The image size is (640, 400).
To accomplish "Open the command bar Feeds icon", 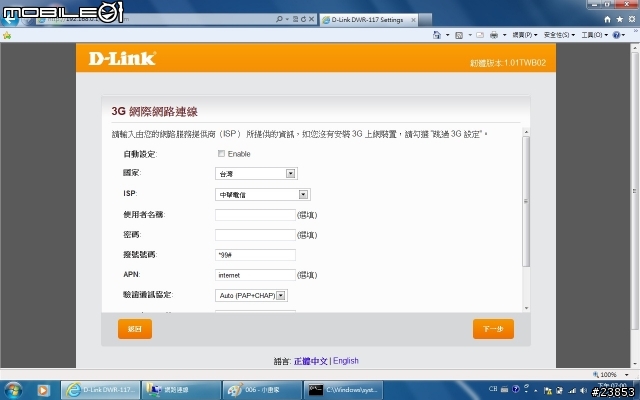I will [x=459, y=36].
